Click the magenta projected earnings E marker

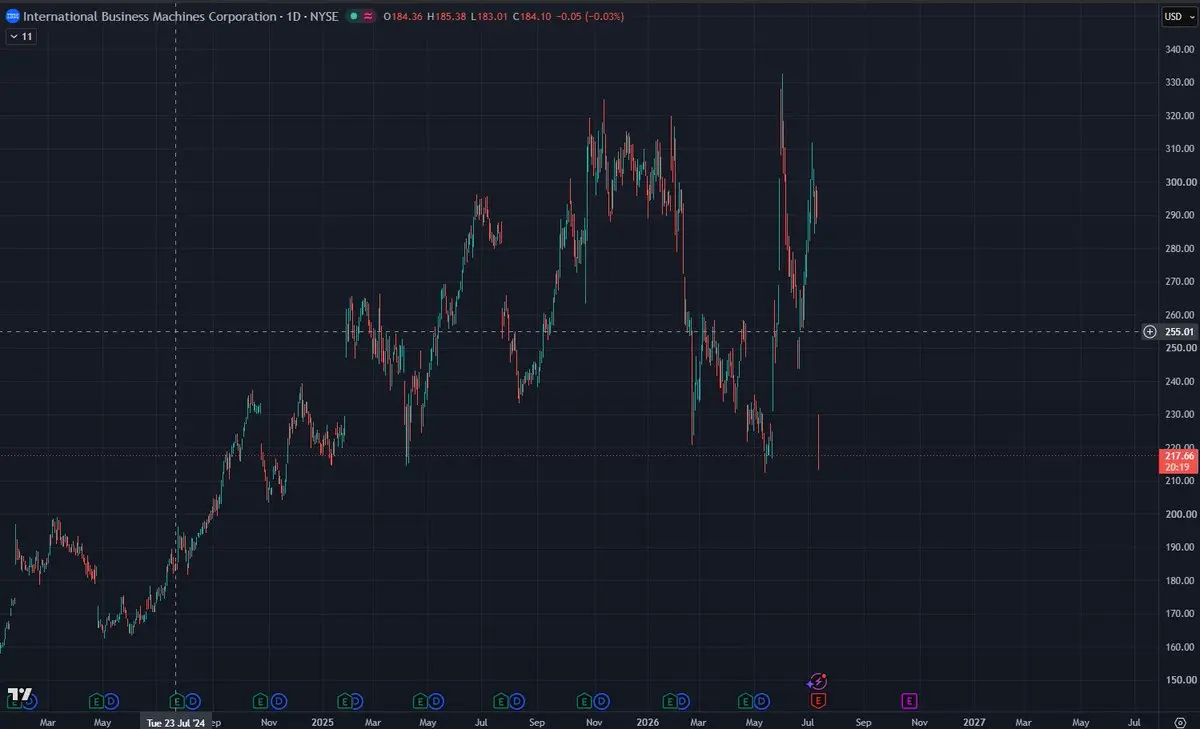910,700
